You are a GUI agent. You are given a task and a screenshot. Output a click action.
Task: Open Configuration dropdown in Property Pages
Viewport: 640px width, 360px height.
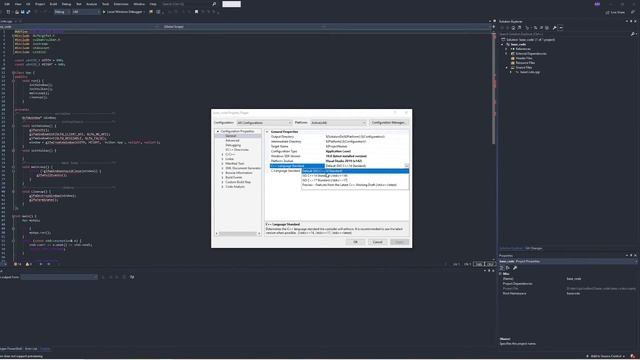click(264, 122)
